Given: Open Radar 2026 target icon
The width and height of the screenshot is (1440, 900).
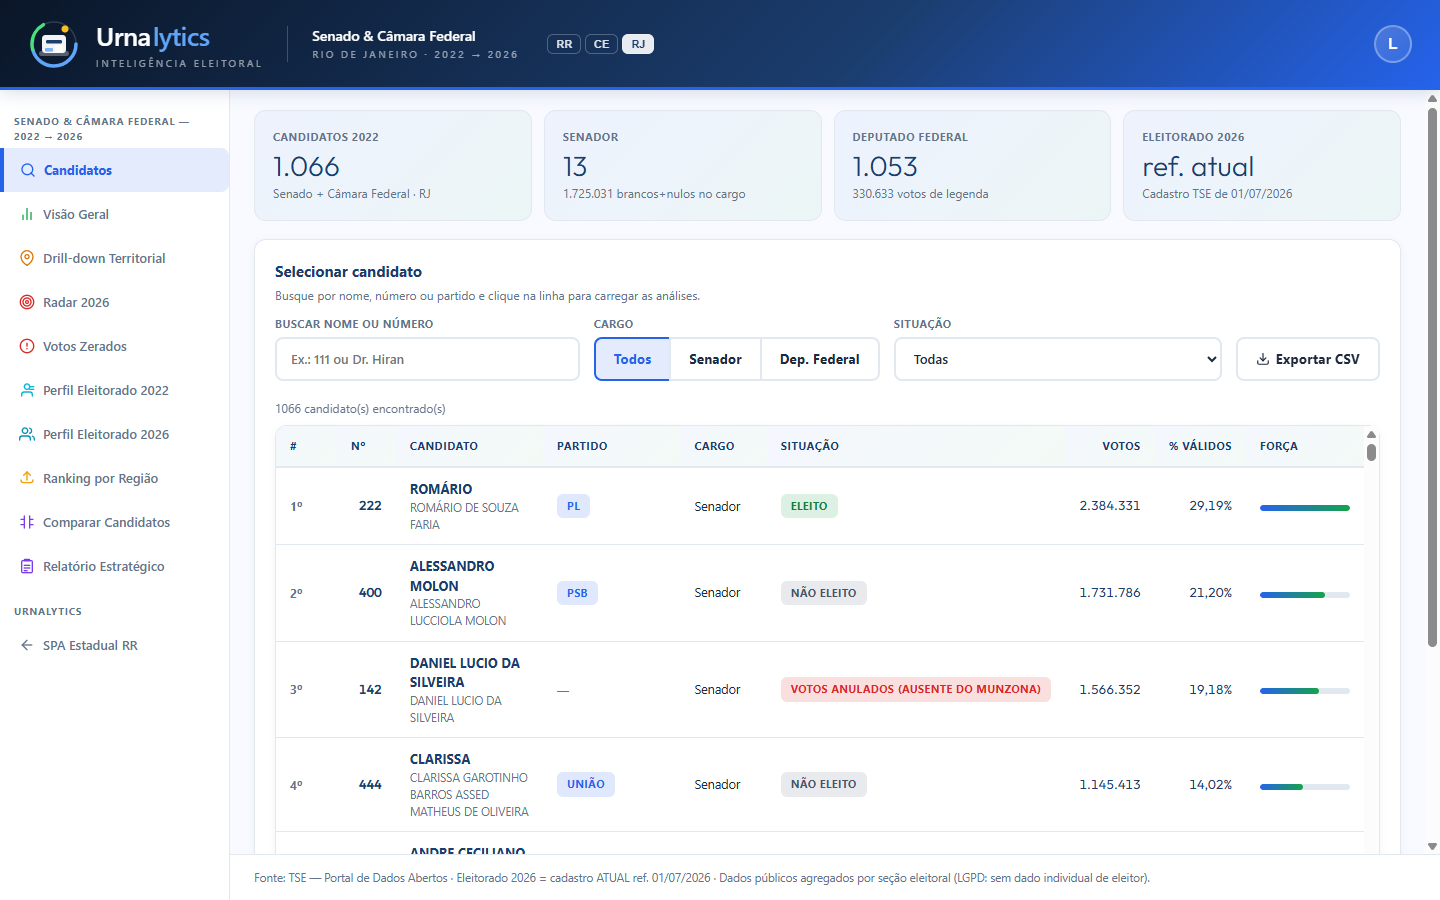Looking at the screenshot, I should [x=27, y=302].
